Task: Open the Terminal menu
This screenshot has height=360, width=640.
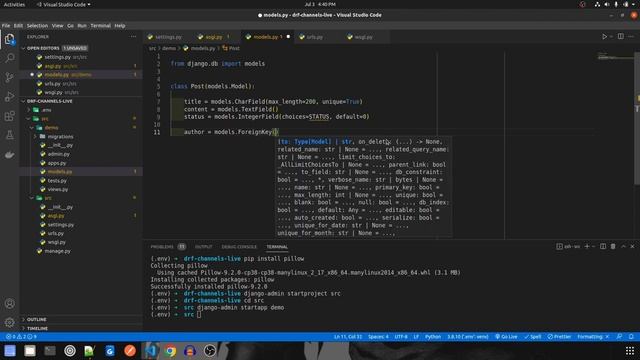Action: click(100, 25)
